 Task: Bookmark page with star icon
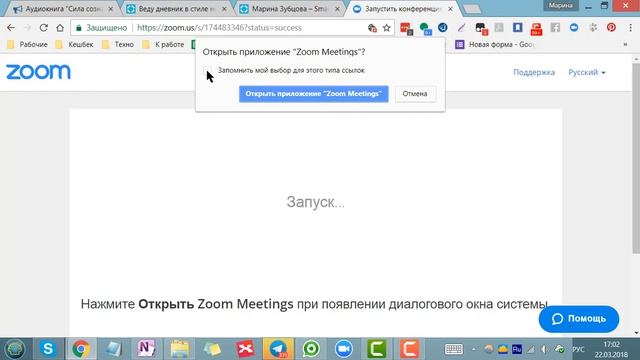[387, 28]
